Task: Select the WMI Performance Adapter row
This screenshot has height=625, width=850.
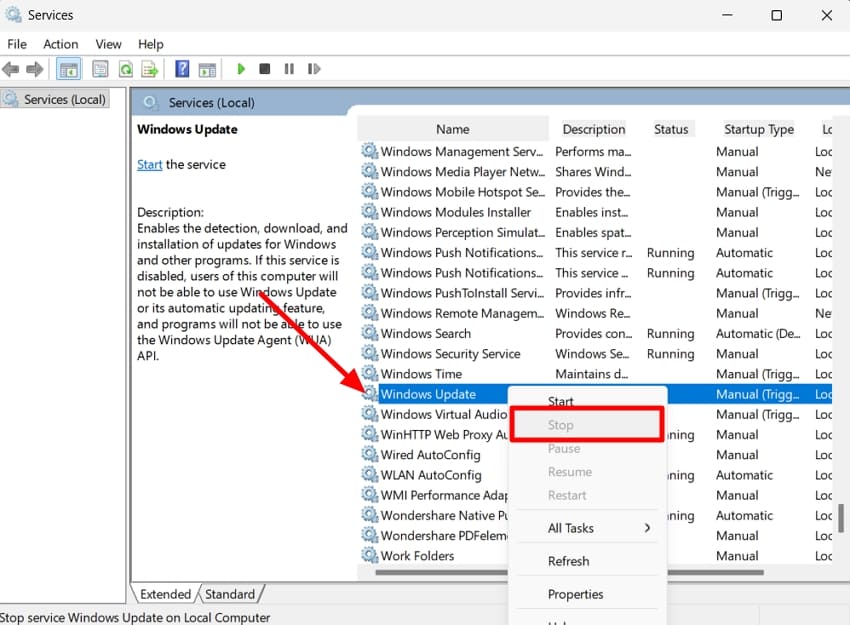Action: pyautogui.click(x=443, y=495)
